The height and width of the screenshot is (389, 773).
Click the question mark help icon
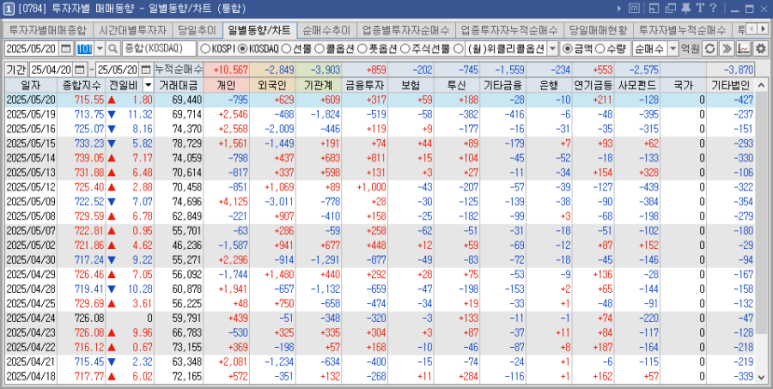pyautogui.click(x=713, y=8)
